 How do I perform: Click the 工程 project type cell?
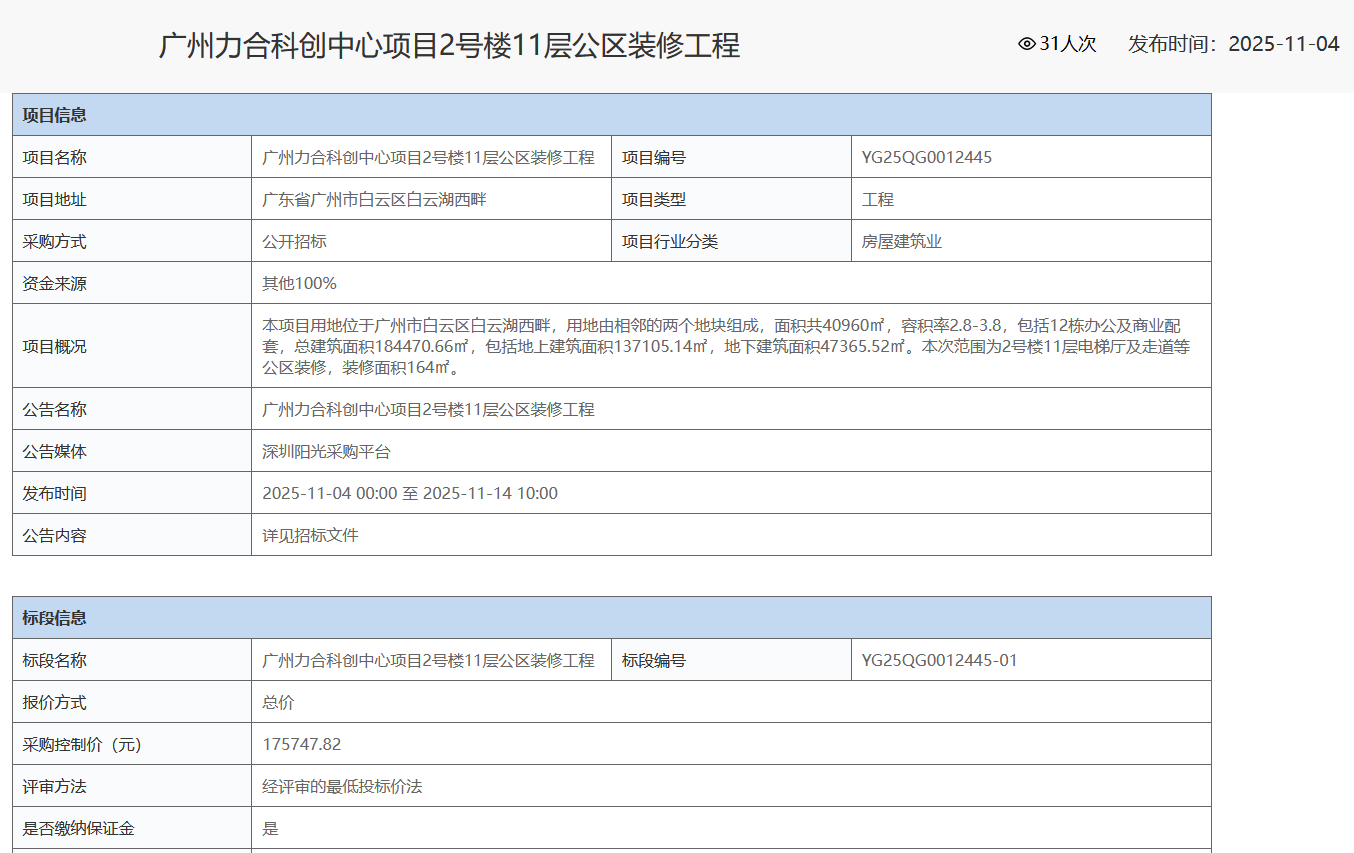pos(872,198)
